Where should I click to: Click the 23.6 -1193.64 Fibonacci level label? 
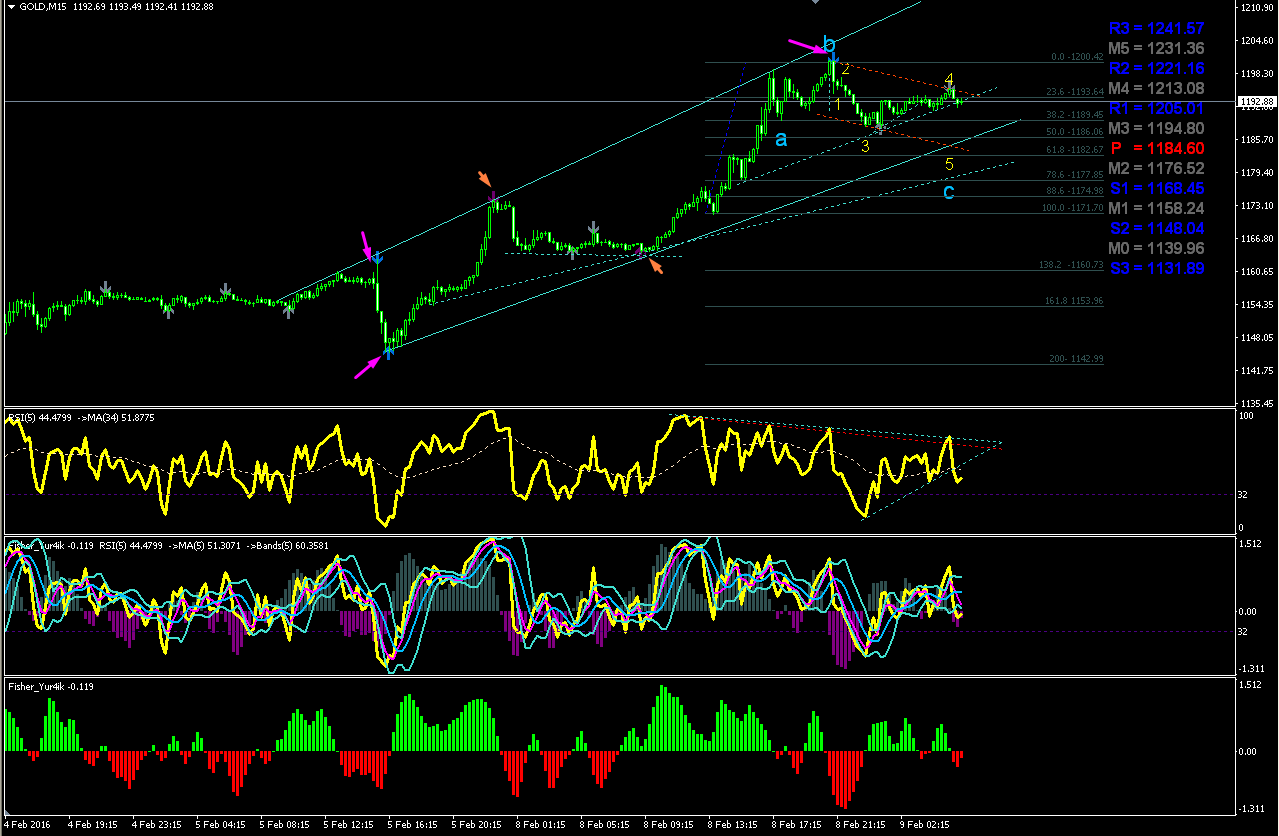1075,92
